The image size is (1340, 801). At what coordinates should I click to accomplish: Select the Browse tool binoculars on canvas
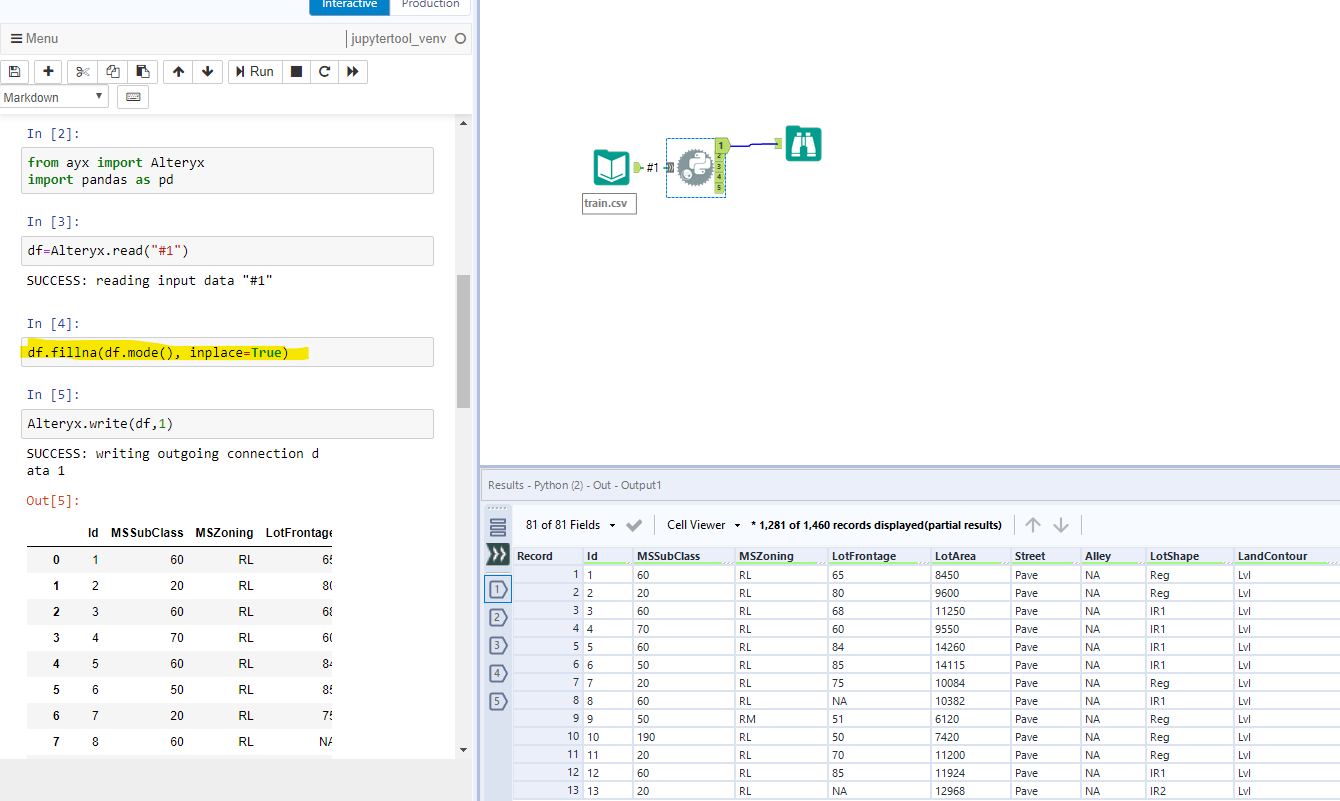click(x=803, y=144)
